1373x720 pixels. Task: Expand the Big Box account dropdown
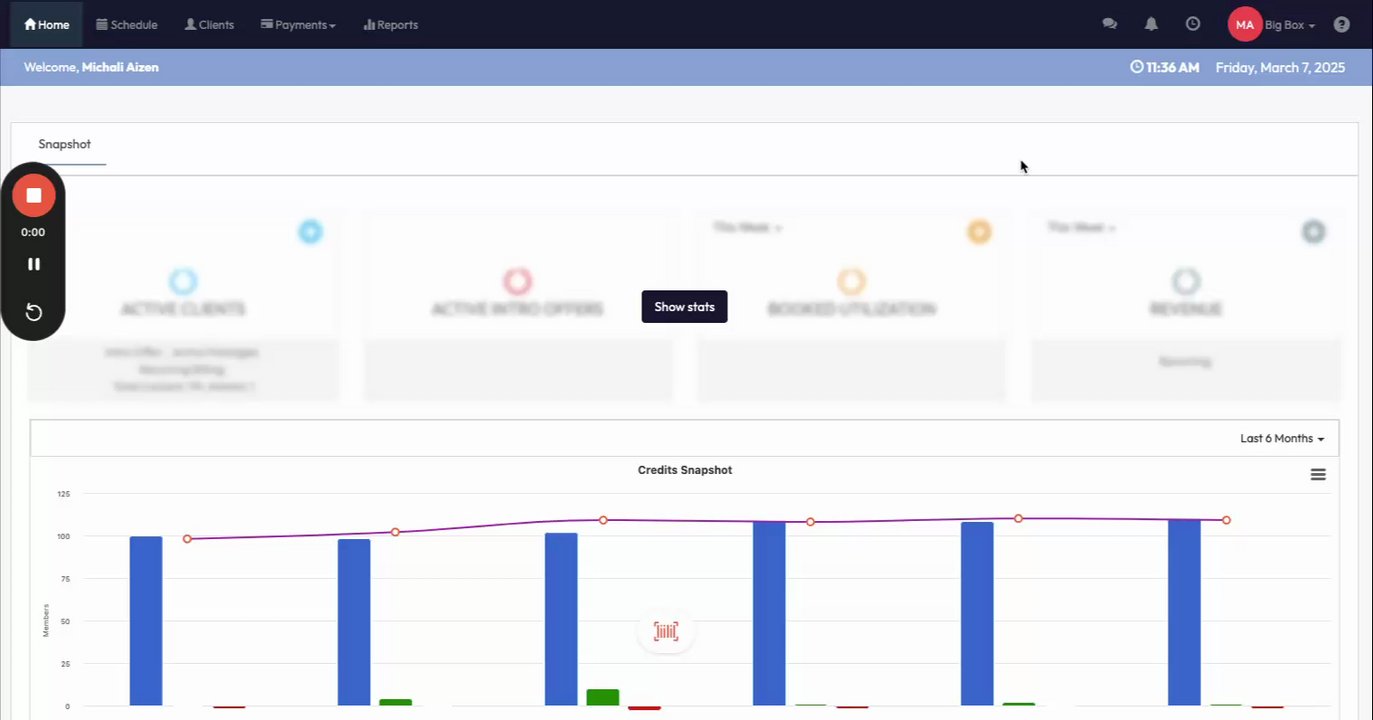pos(1290,25)
